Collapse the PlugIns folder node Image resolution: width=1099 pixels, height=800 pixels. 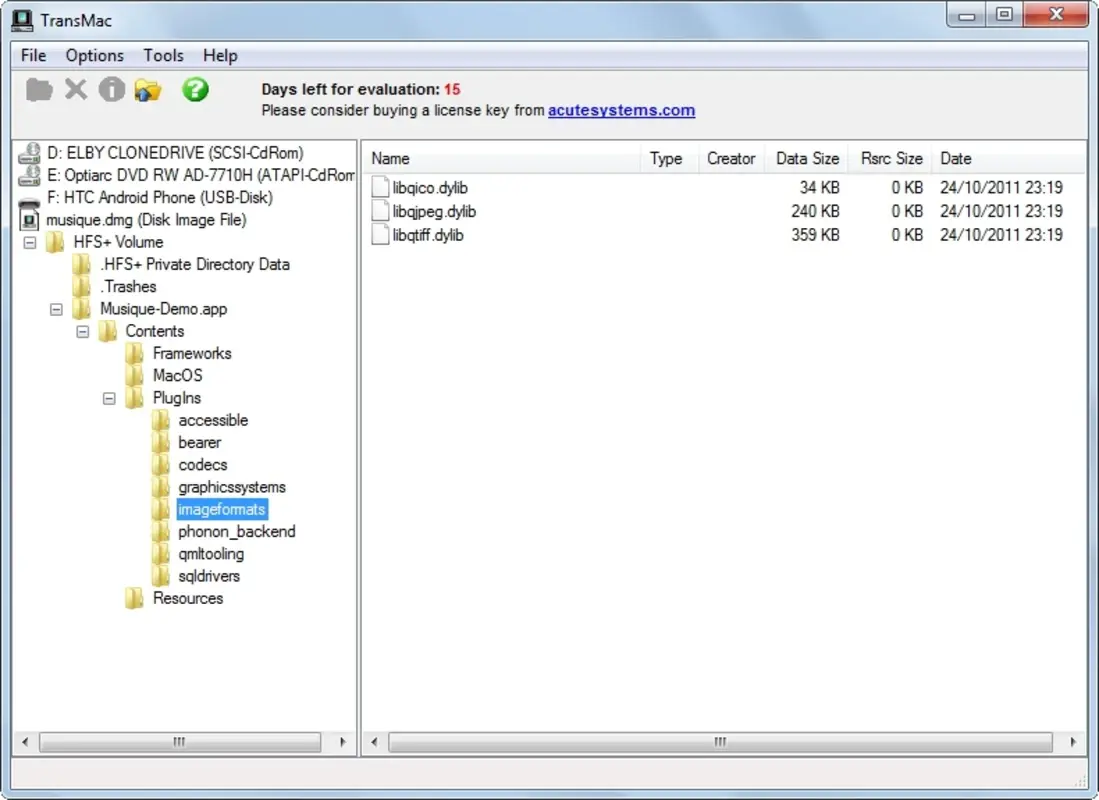click(109, 397)
